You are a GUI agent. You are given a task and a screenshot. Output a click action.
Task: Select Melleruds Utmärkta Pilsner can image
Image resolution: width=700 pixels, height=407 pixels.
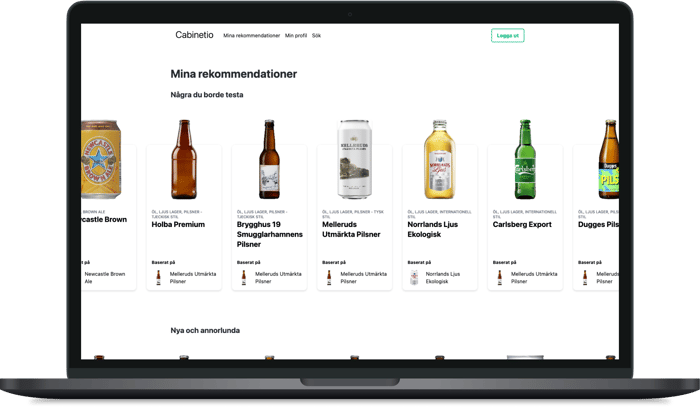point(354,159)
